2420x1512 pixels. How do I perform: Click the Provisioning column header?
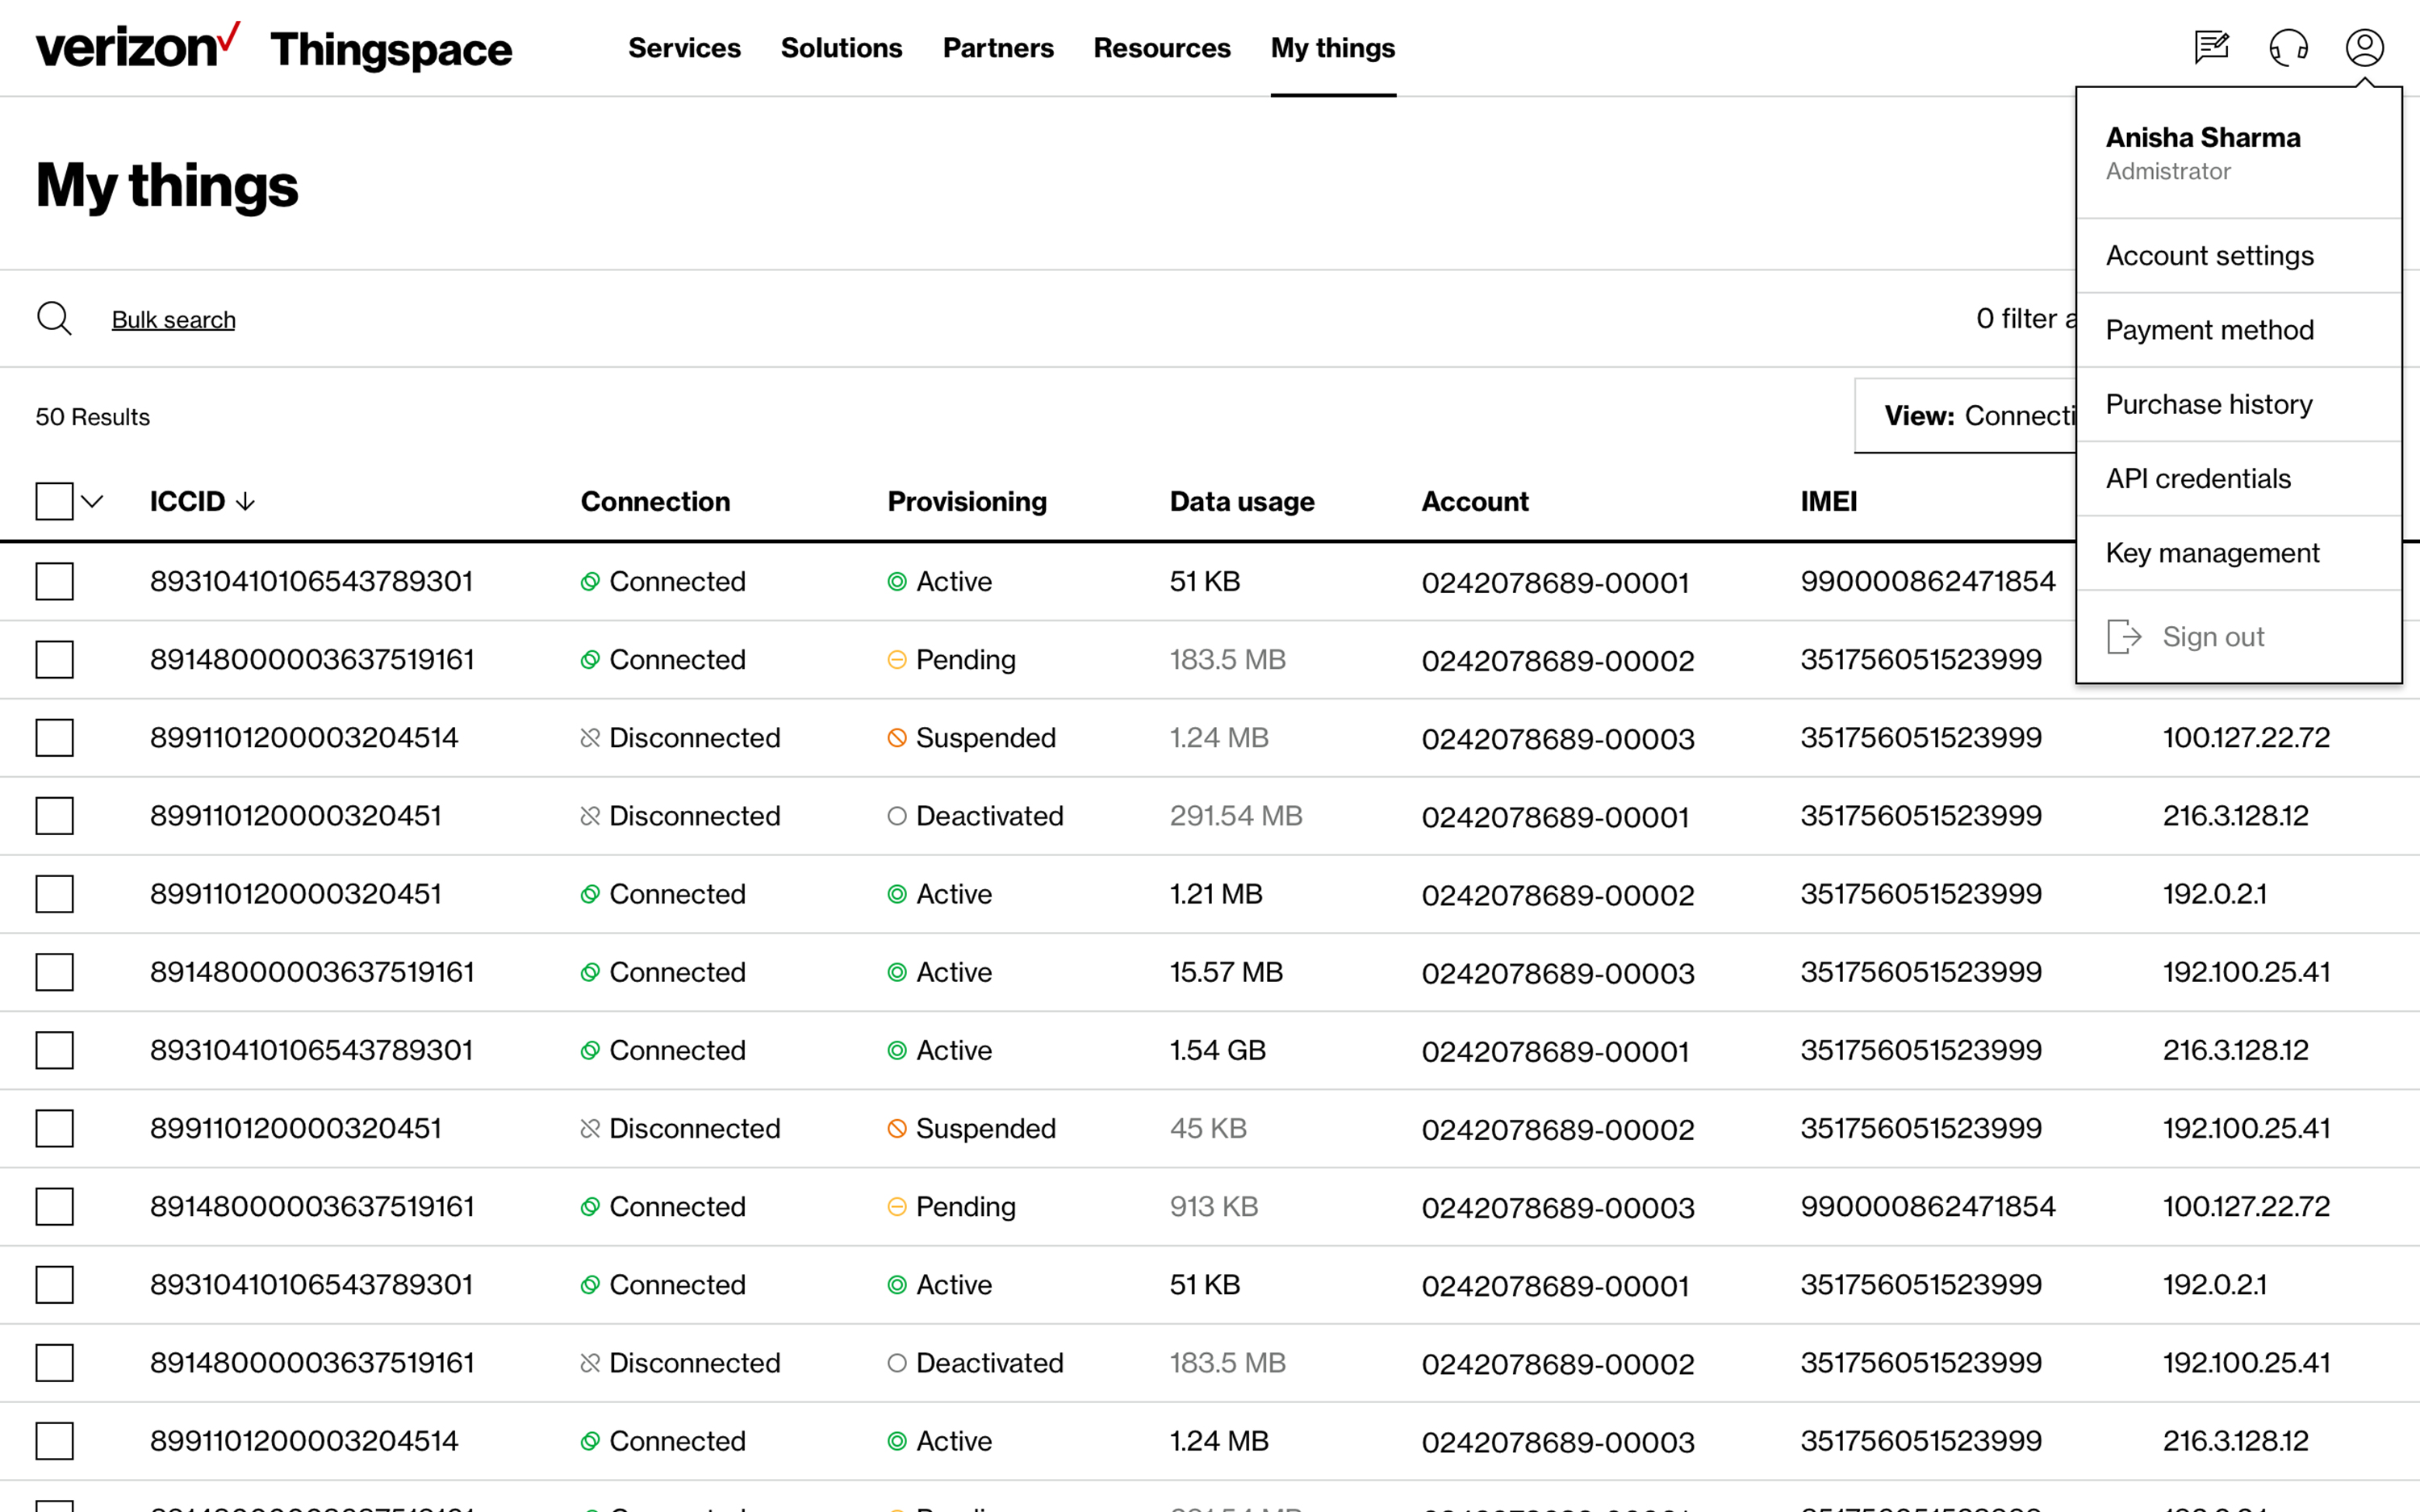click(x=966, y=501)
